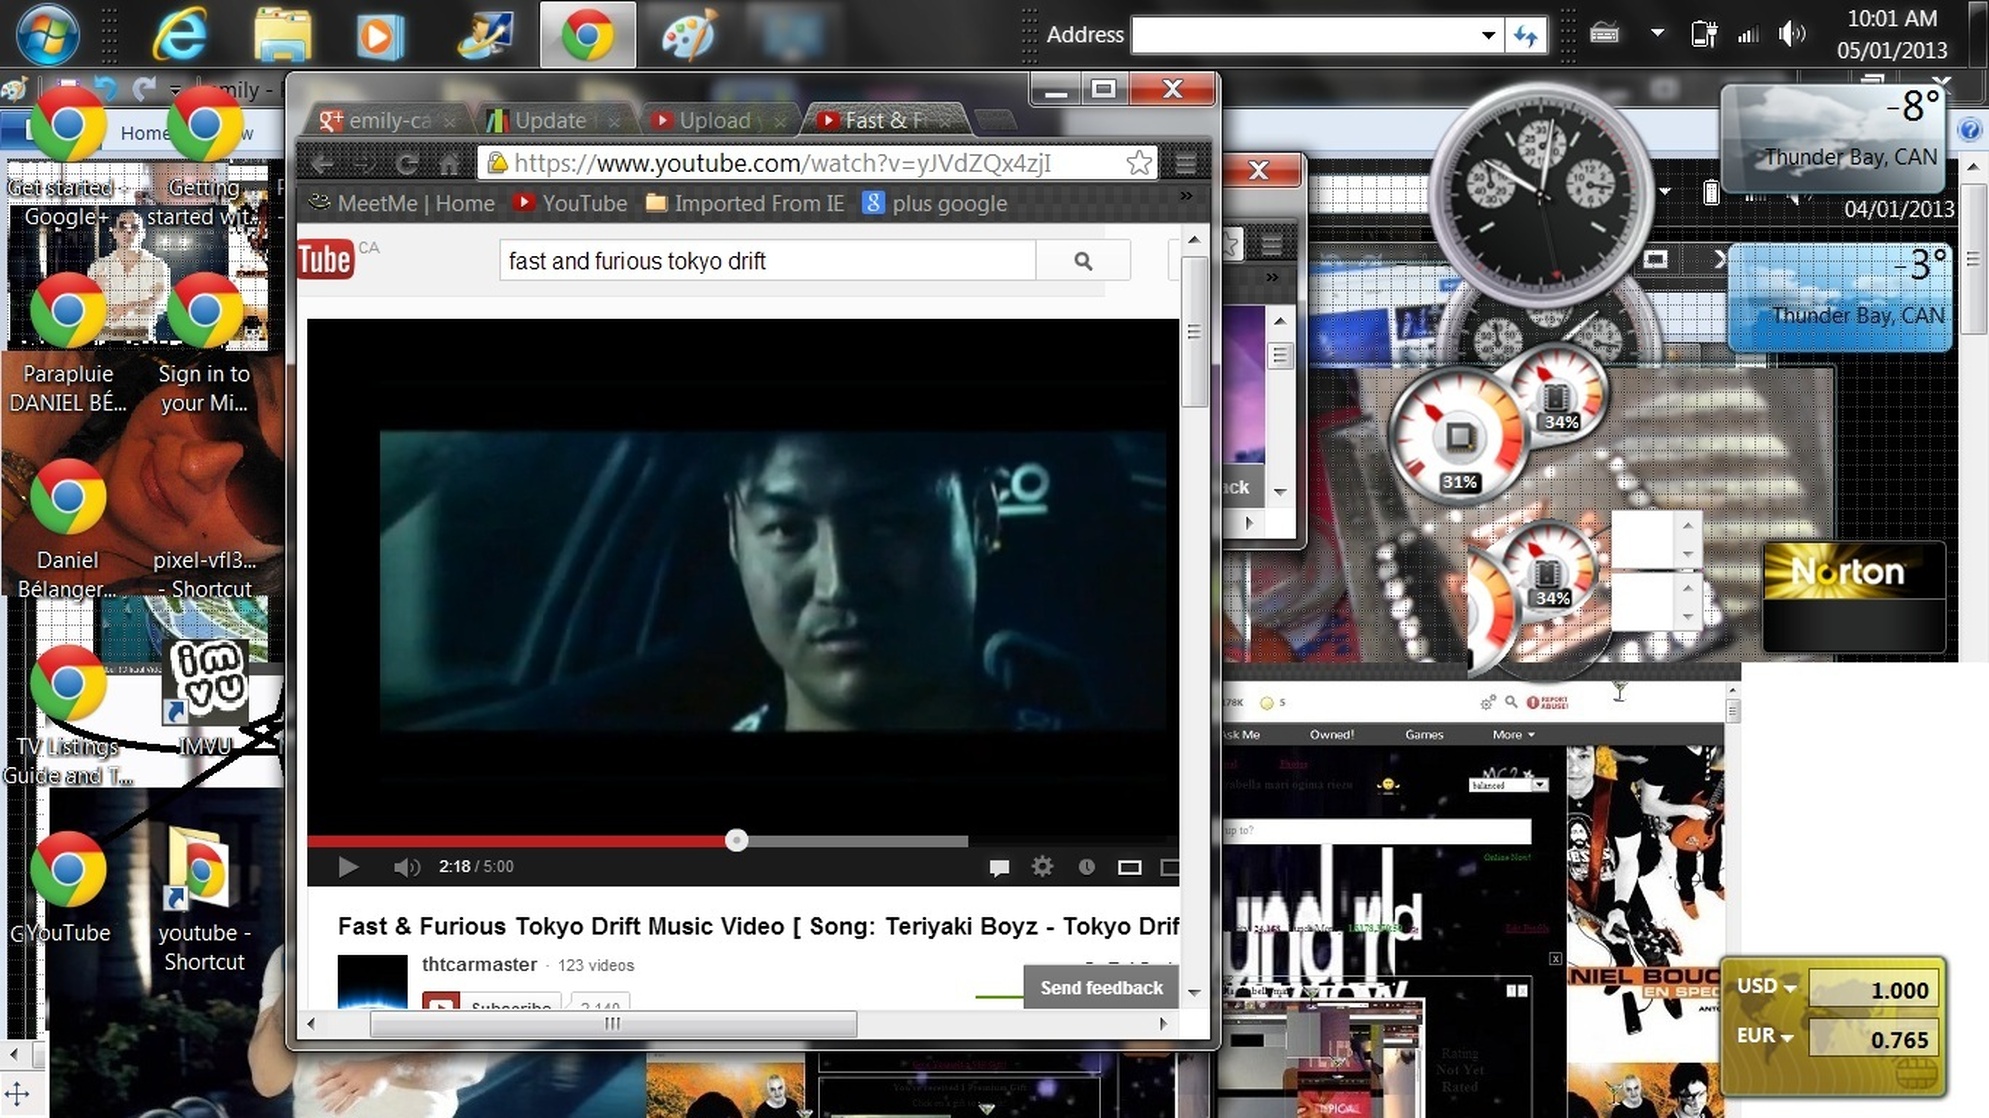The width and height of the screenshot is (1989, 1118).
Task: Click Chrome's forward arrow in front window
Action: 364,162
